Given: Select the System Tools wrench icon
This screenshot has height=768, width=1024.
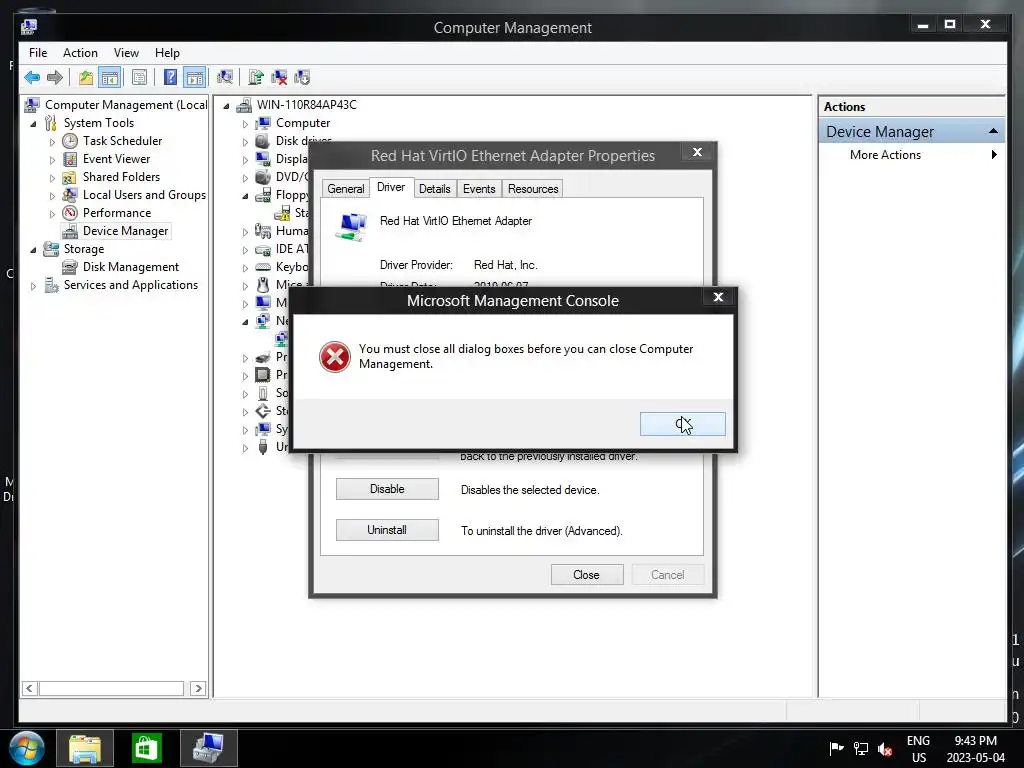Looking at the screenshot, I should click(51, 123).
